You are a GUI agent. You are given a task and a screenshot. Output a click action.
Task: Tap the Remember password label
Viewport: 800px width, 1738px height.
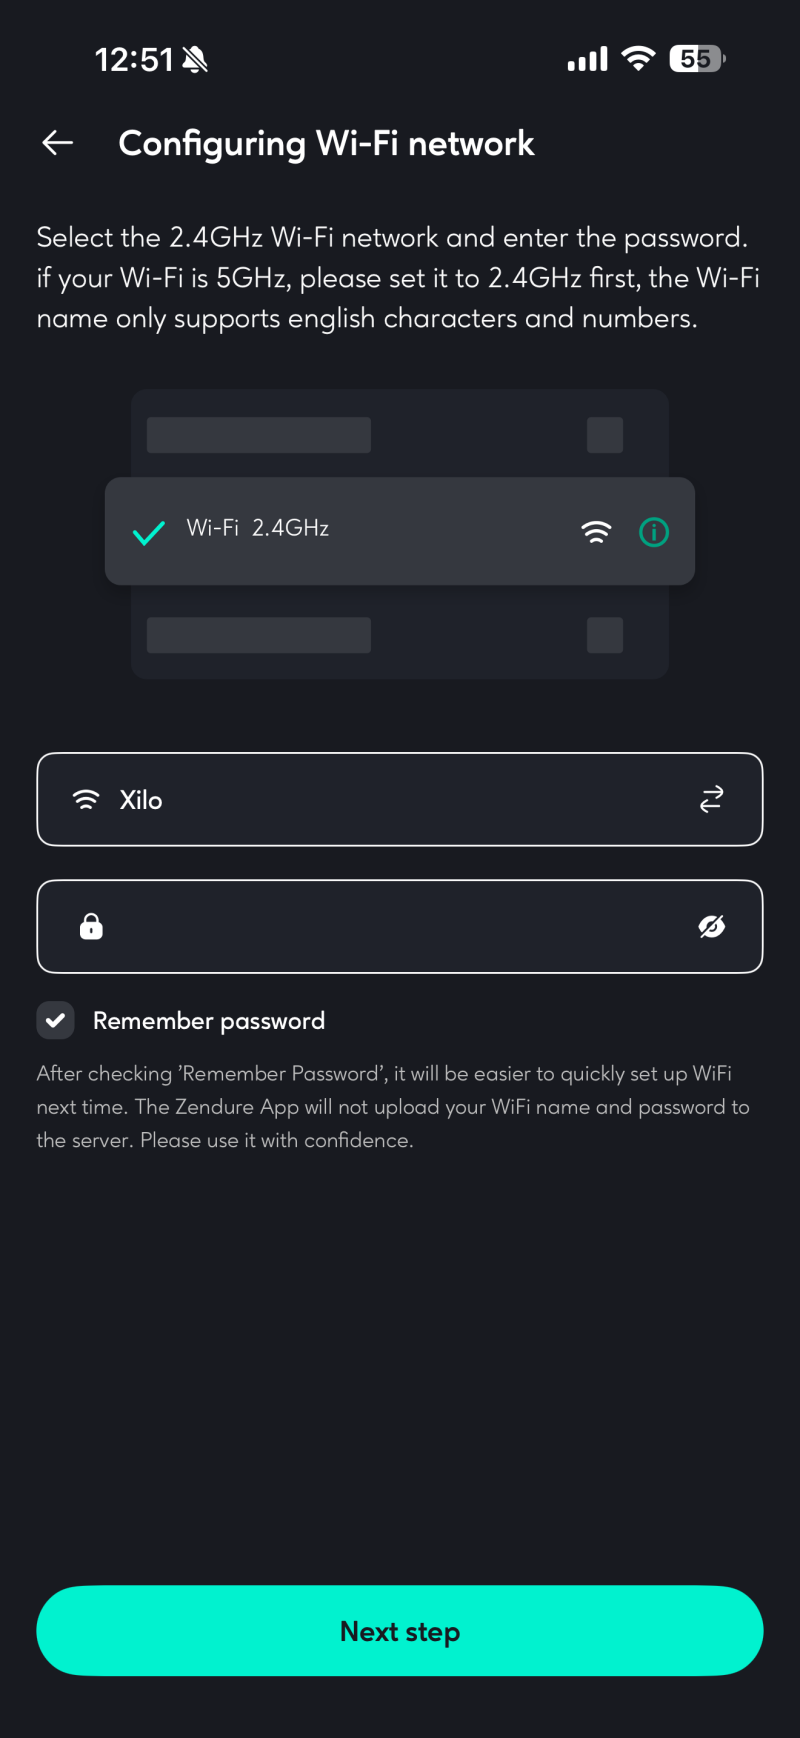click(209, 1021)
